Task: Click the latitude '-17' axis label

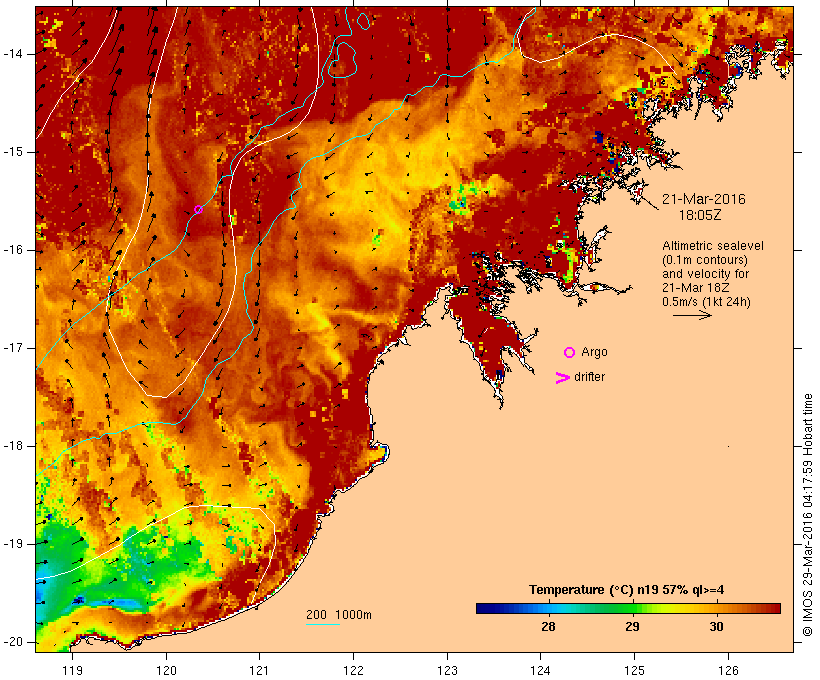Action: coord(13,348)
